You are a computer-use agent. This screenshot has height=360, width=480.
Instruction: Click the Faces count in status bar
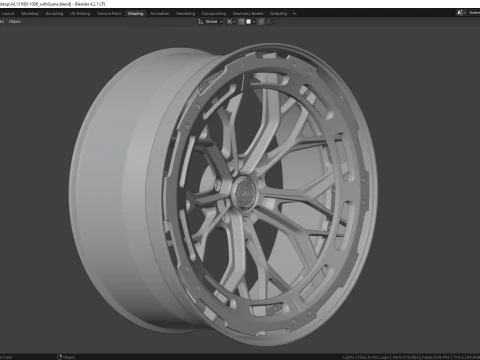pyautogui.click(x=436, y=357)
